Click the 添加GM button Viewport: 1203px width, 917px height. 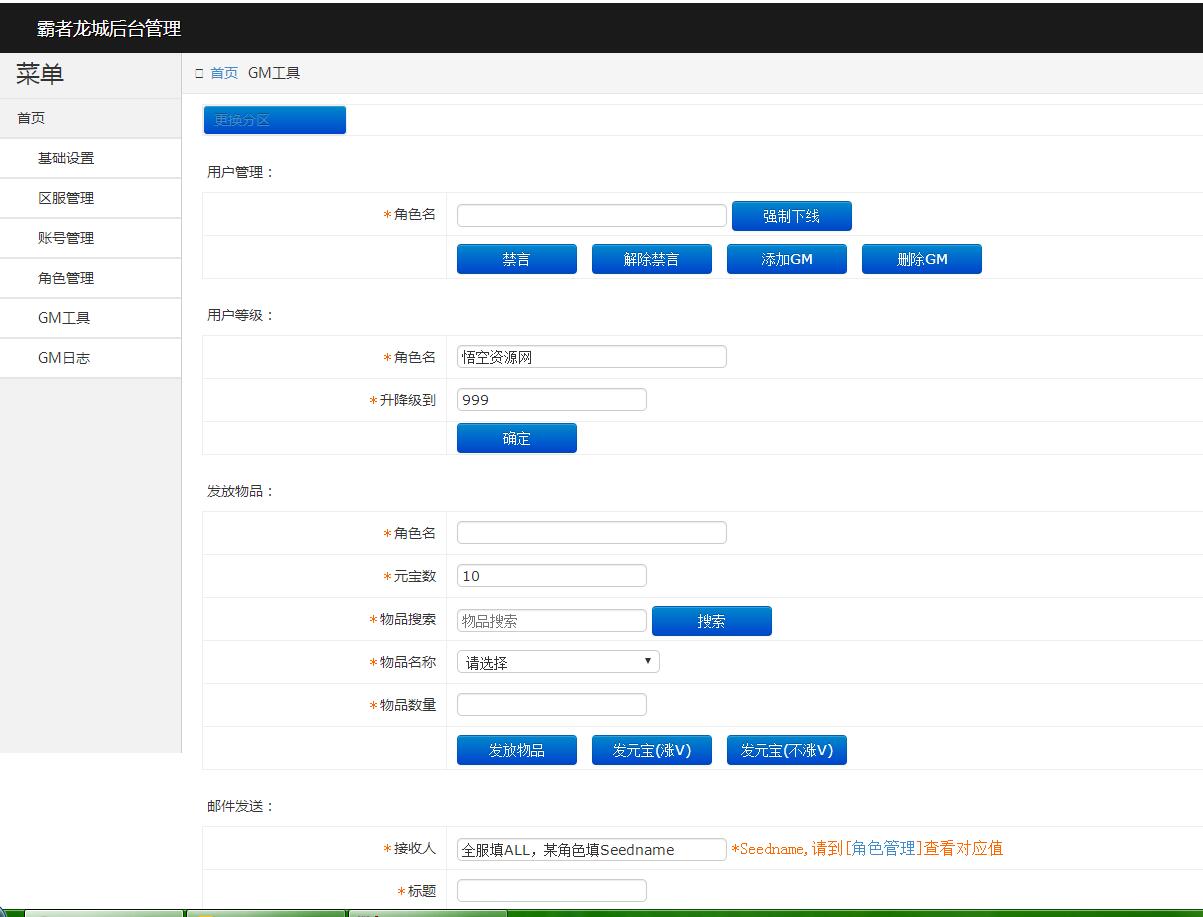786,259
